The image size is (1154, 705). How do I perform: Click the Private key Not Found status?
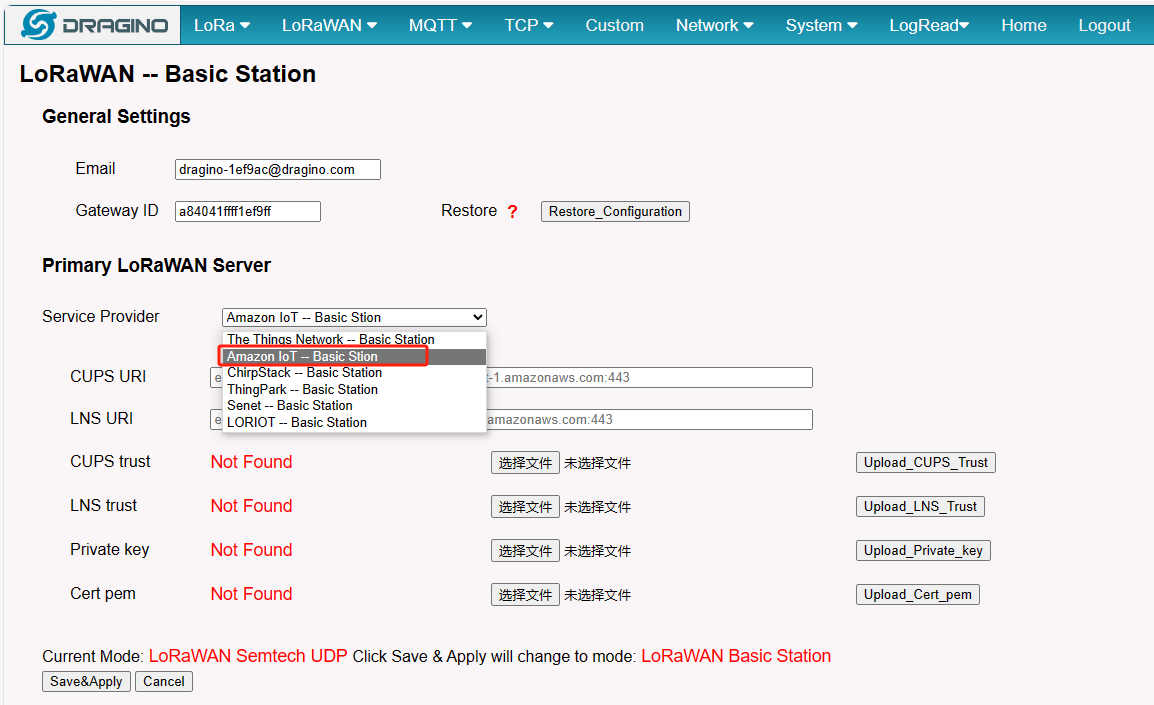(x=252, y=550)
